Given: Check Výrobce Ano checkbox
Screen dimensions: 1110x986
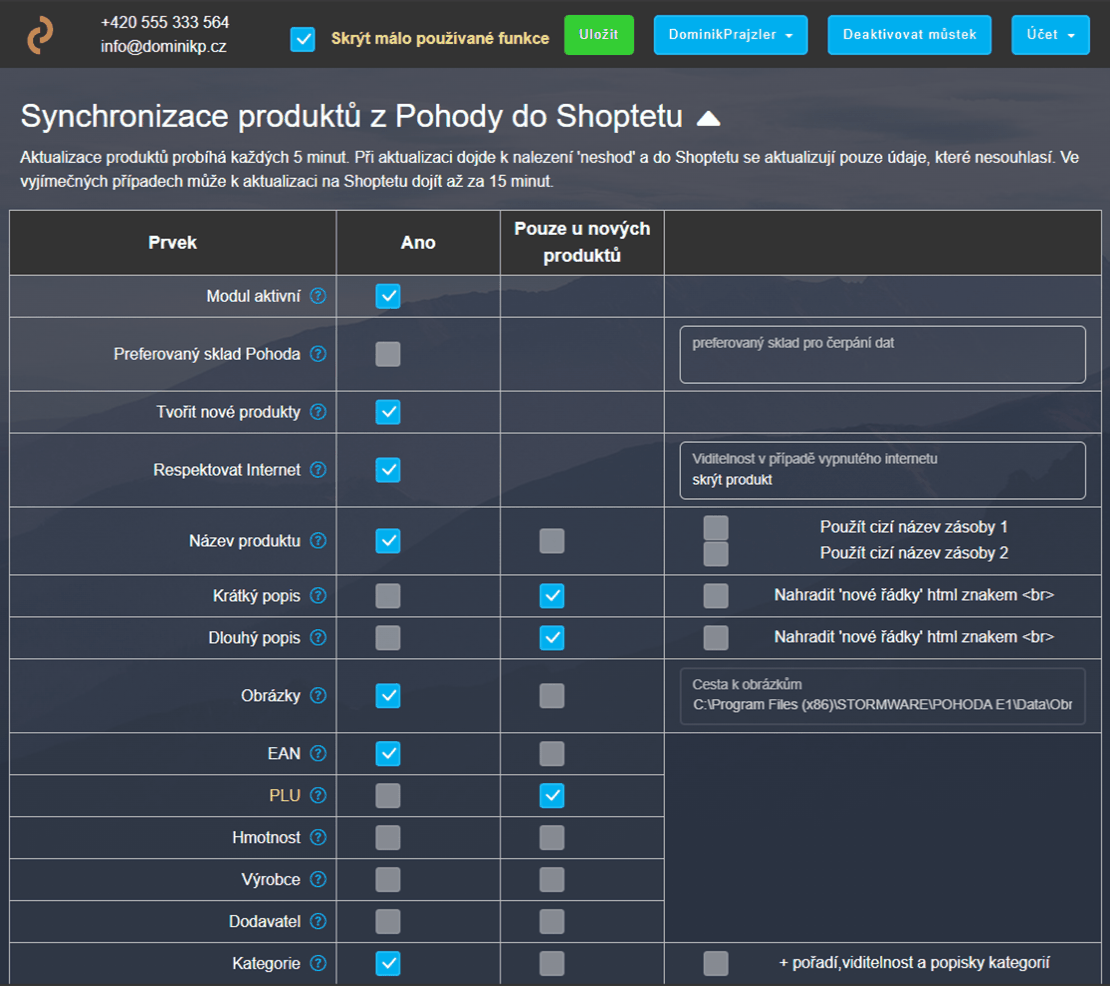Looking at the screenshot, I should tap(388, 879).
